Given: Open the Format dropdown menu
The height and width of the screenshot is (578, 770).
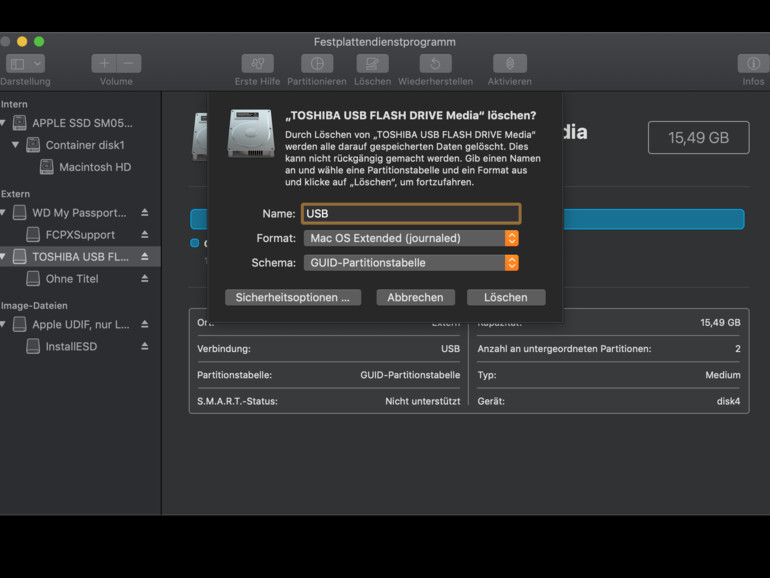Looking at the screenshot, I should point(411,238).
